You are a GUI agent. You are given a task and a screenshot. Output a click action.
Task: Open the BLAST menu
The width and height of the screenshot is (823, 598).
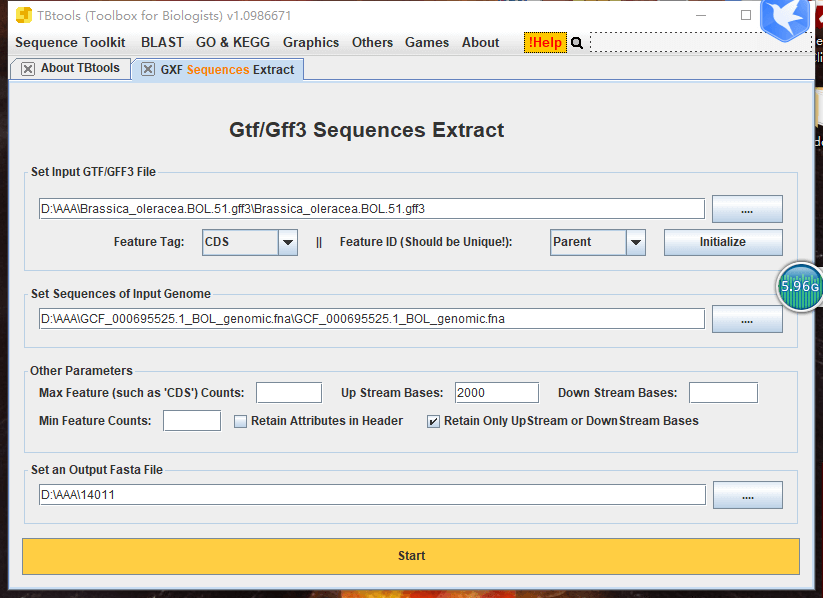(162, 43)
